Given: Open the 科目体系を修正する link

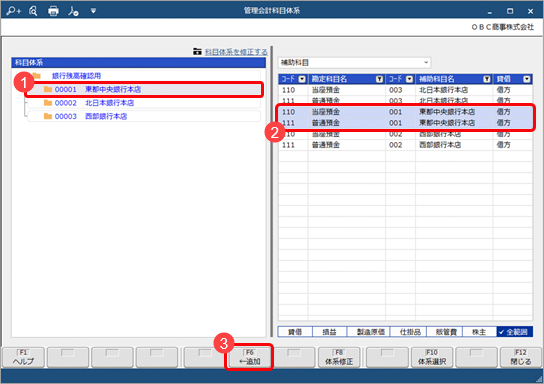Looking at the screenshot, I should coord(236,52).
